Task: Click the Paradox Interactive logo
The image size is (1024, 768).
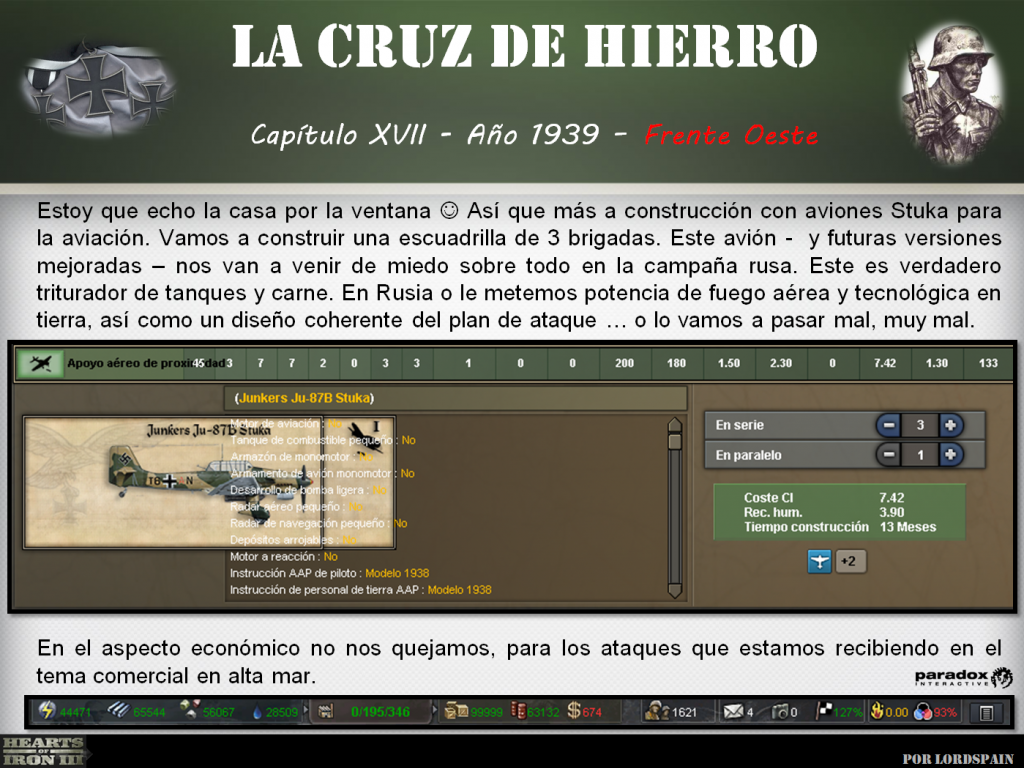Action: tap(963, 678)
